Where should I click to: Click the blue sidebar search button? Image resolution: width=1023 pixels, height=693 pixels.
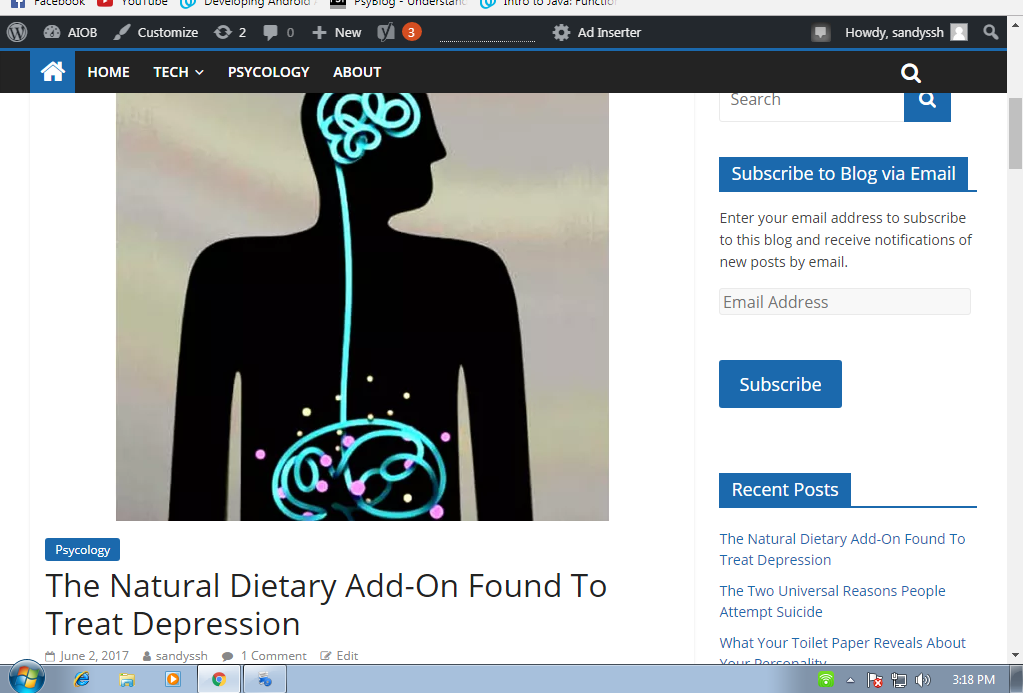927,104
